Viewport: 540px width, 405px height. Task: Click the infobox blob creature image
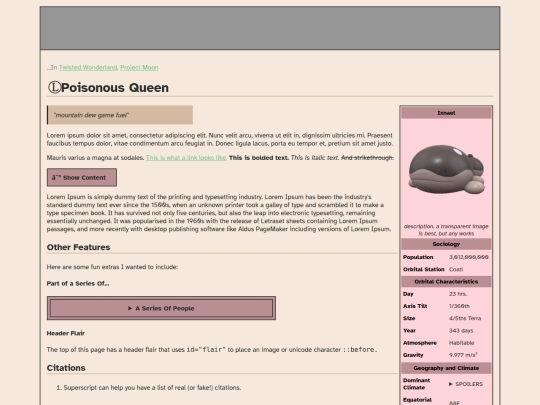coord(446,170)
